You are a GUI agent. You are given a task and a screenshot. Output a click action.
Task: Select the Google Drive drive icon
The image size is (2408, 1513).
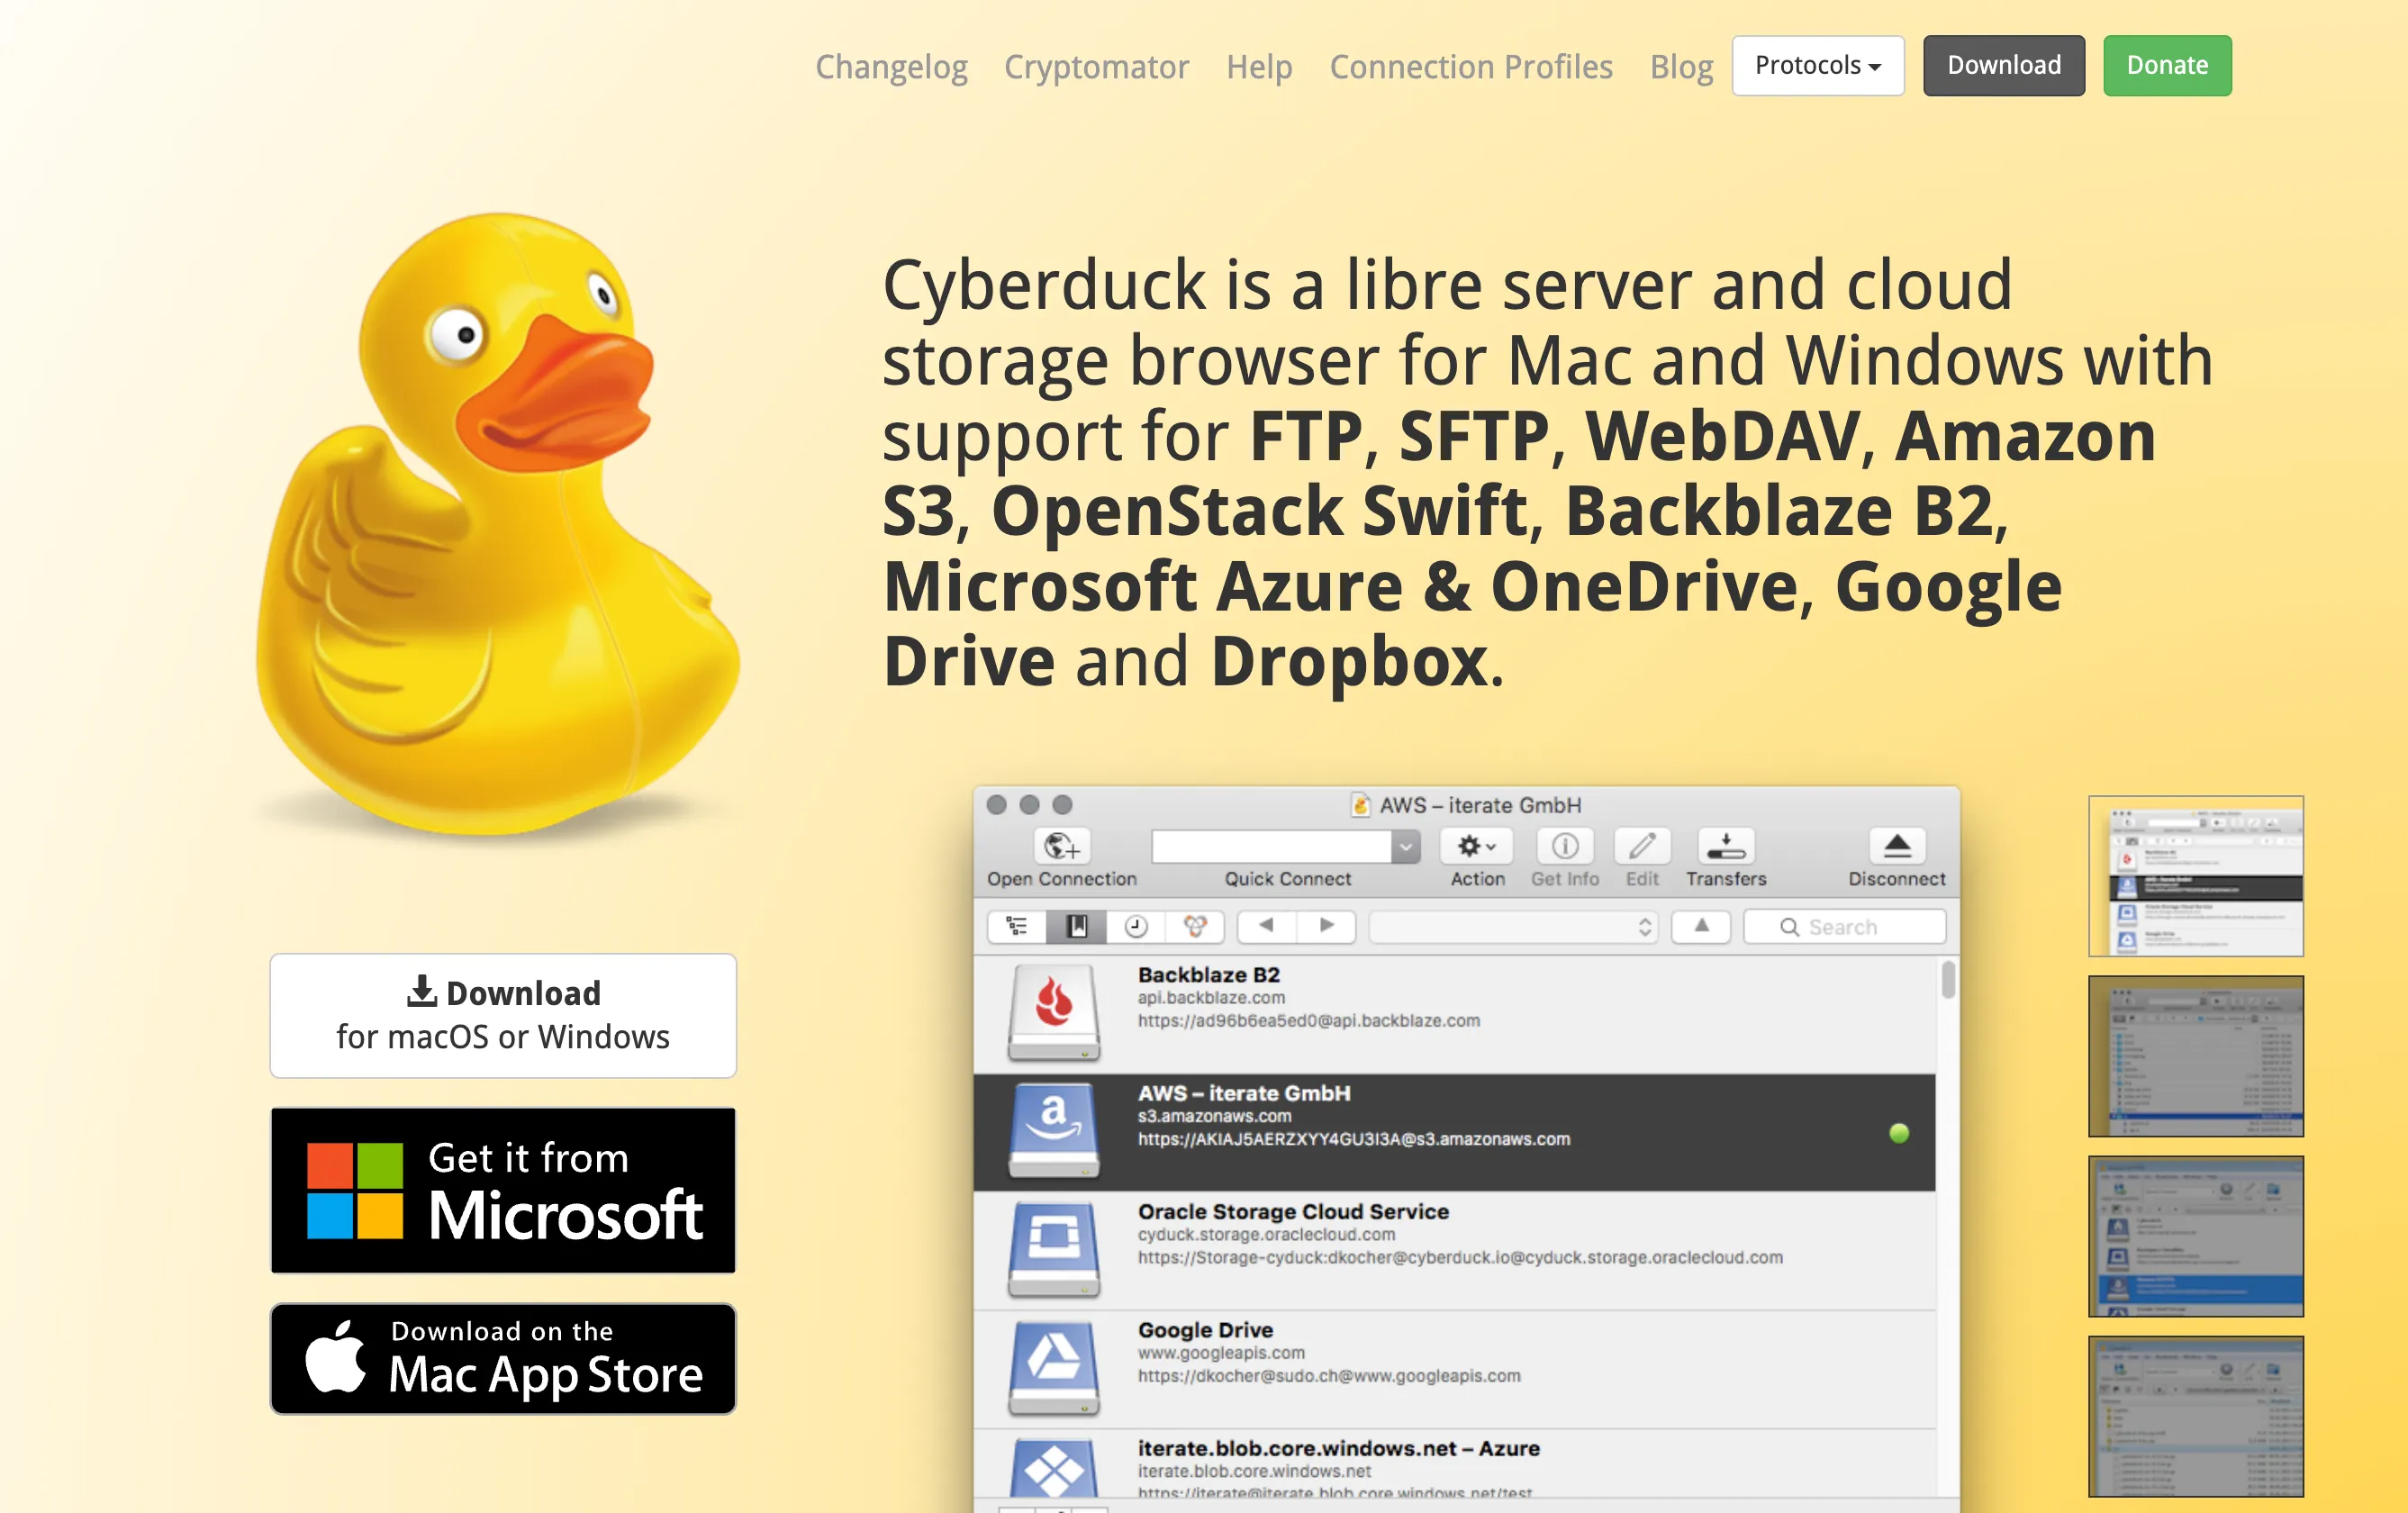pos(1053,1367)
